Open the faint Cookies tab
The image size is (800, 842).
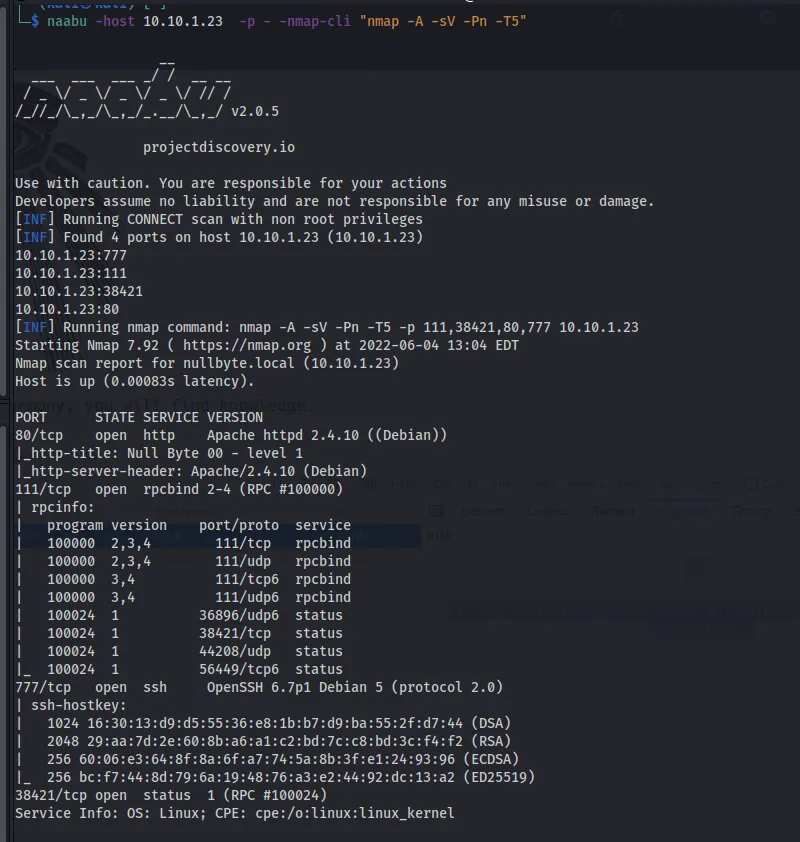546,510
